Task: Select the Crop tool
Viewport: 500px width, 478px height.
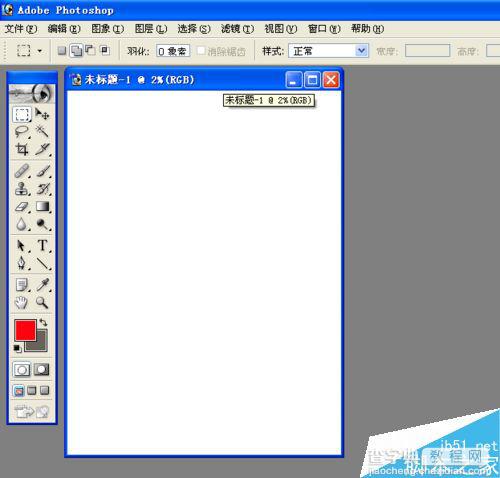Action: pos(22,149)
